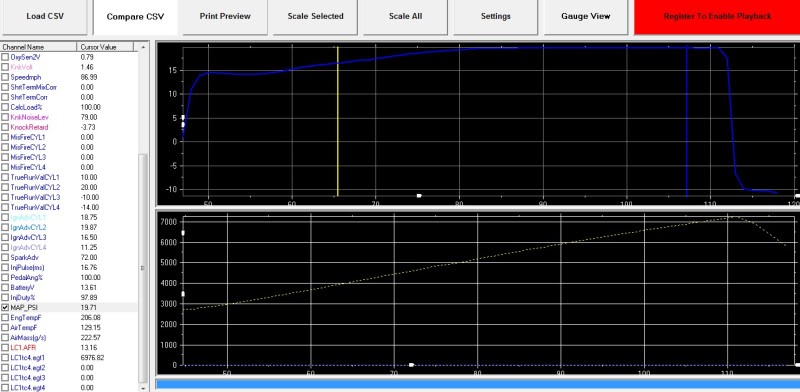Enable the SparkAdv checkbox
The height and width of the screenshot is (392, 800).
[x=5, y=257]
